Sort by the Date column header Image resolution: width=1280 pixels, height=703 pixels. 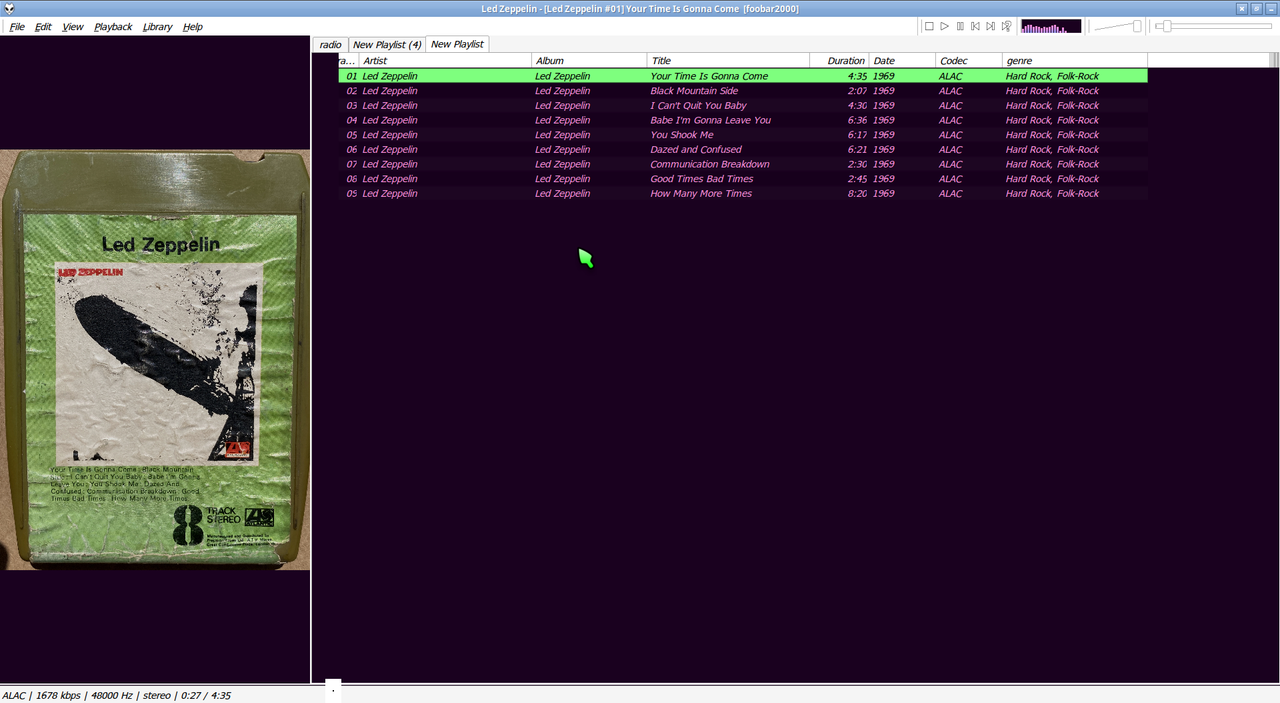pyautogui.click(x=902, y=61)
